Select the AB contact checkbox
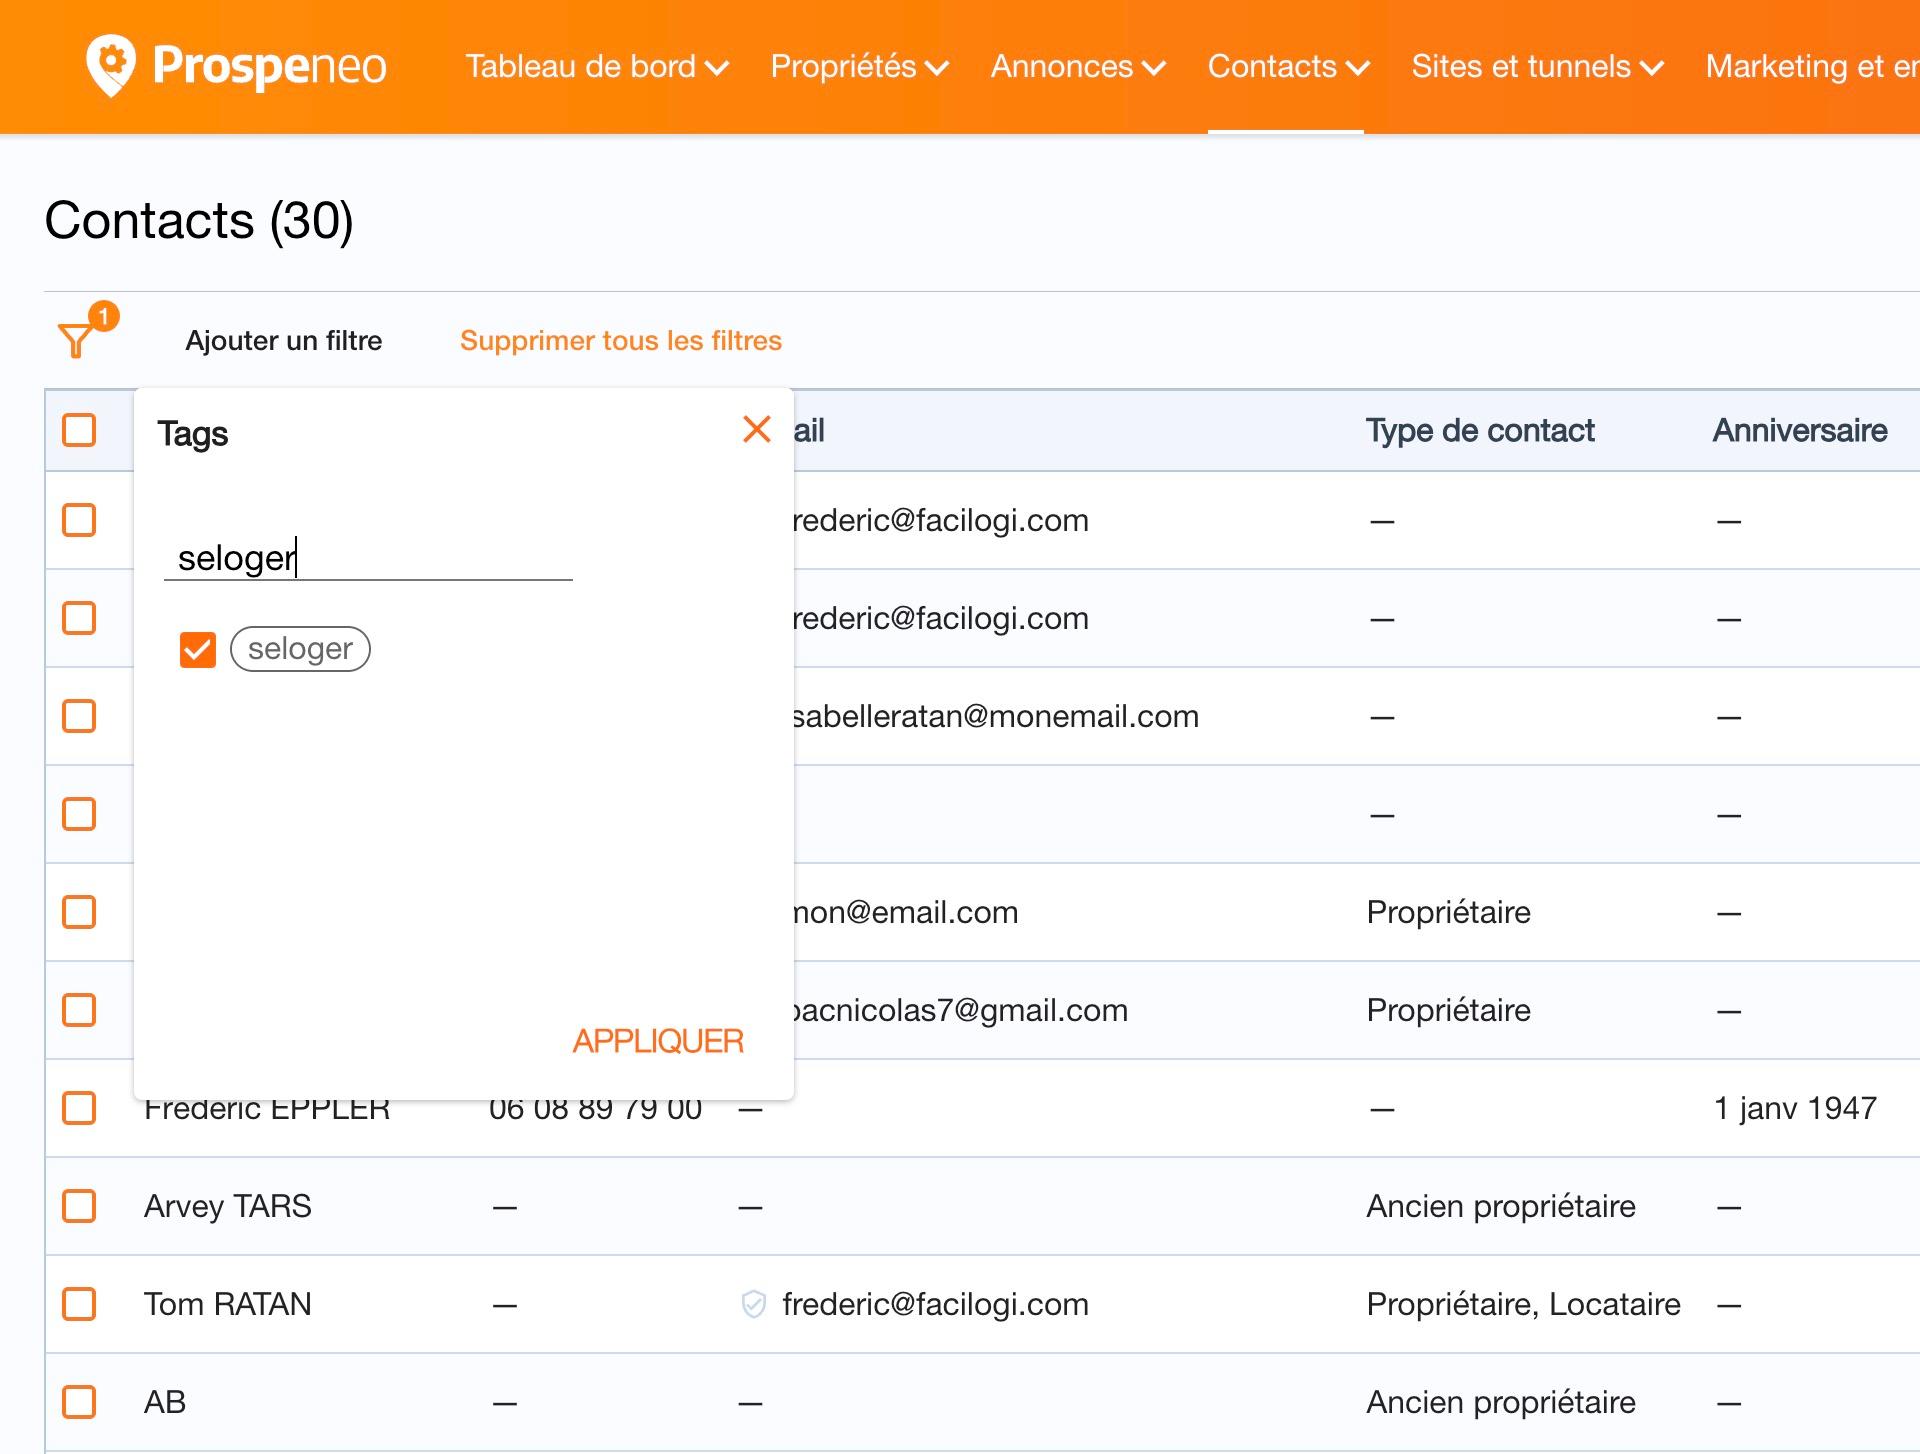1920x1454 pixels. click(79, 1402)
